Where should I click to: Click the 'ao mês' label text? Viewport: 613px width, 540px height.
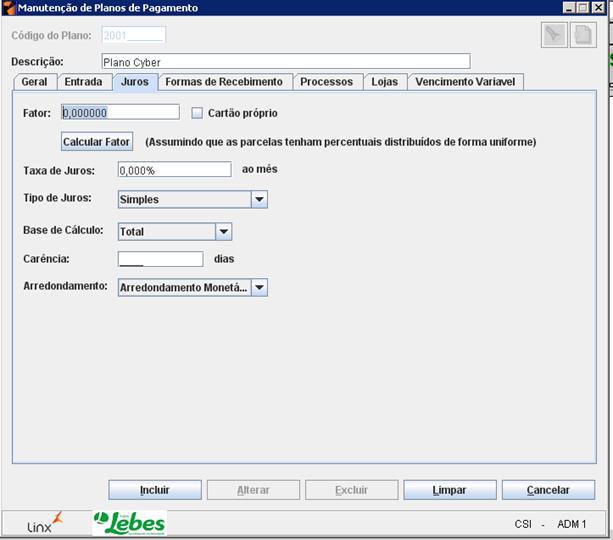point(260,169)
